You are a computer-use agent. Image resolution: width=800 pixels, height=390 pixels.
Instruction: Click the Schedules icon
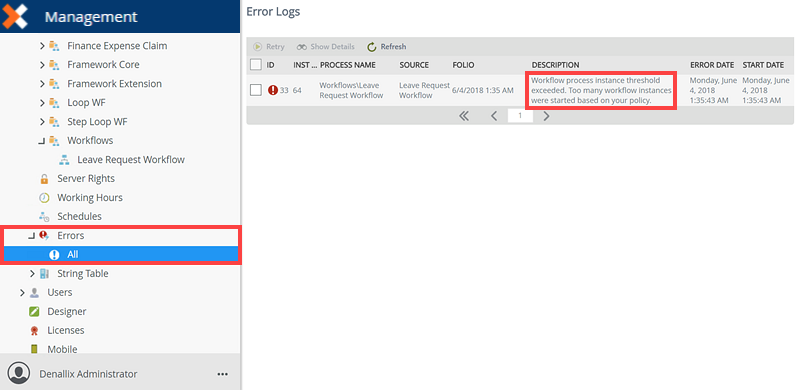tap(44, 216)
